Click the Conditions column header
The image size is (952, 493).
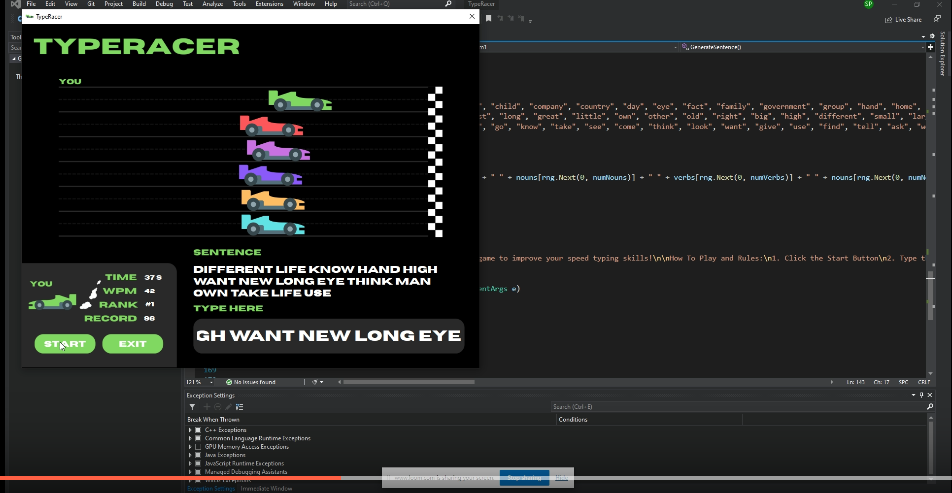[573, 420]
